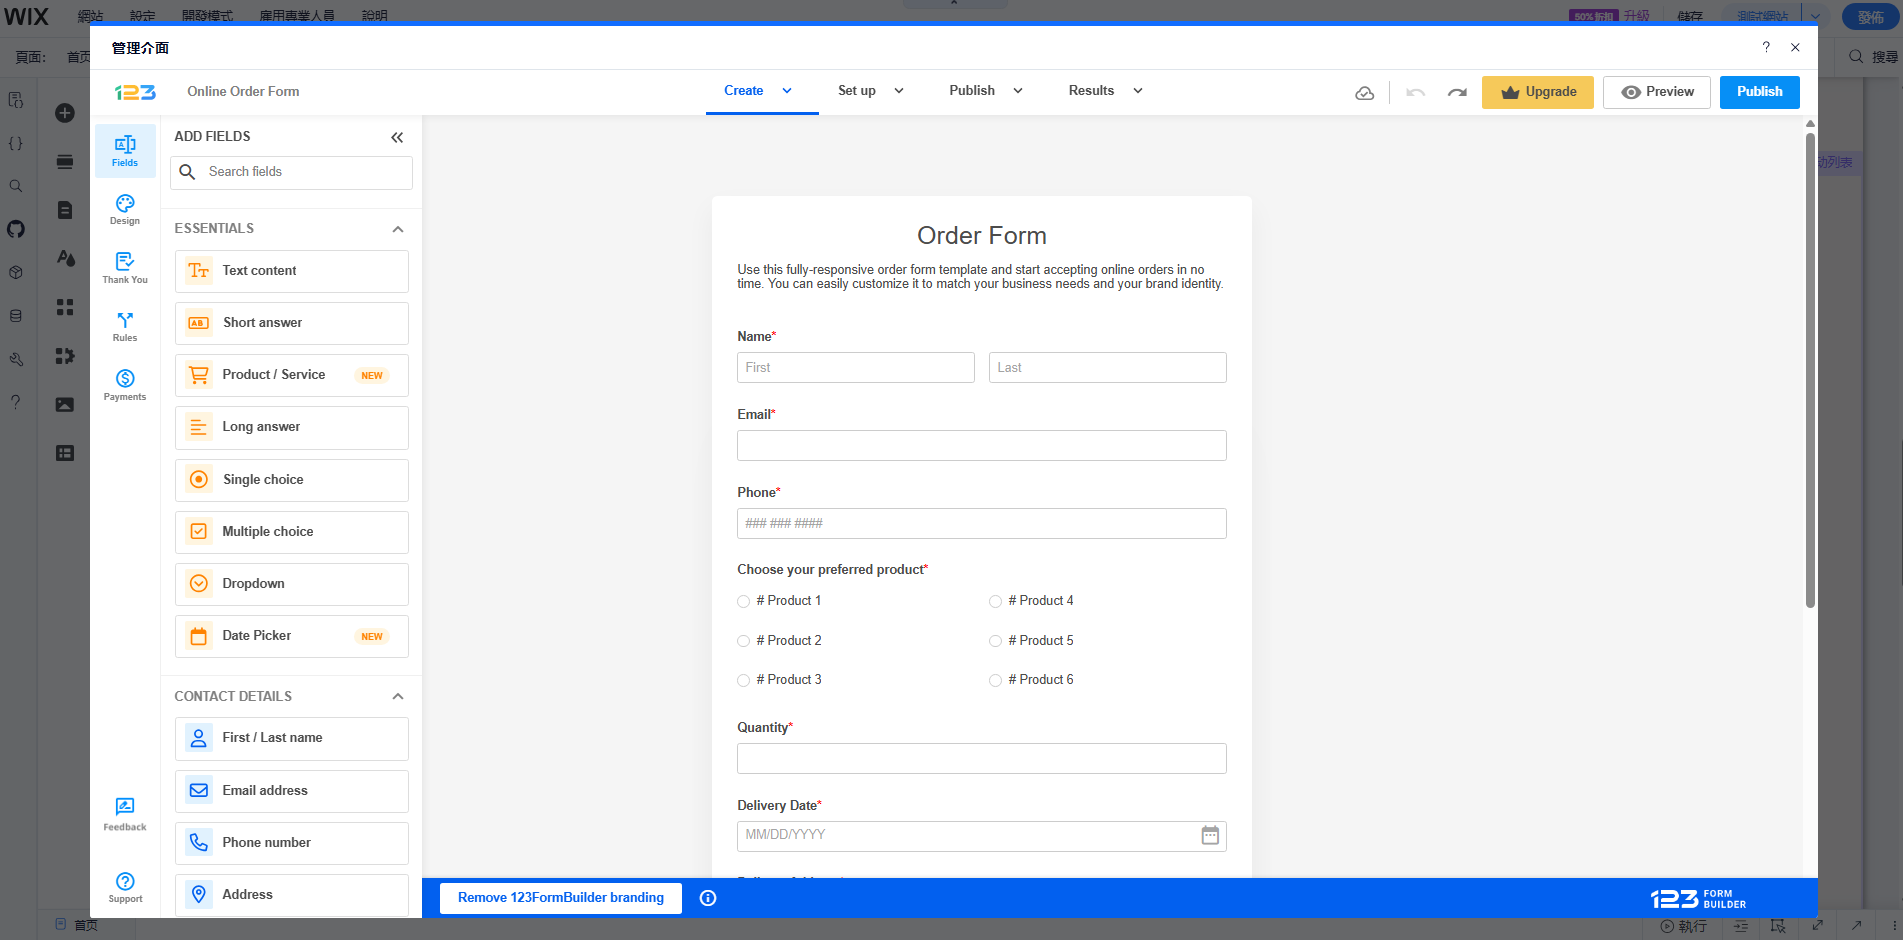Open the Thank You page settings

125,267
